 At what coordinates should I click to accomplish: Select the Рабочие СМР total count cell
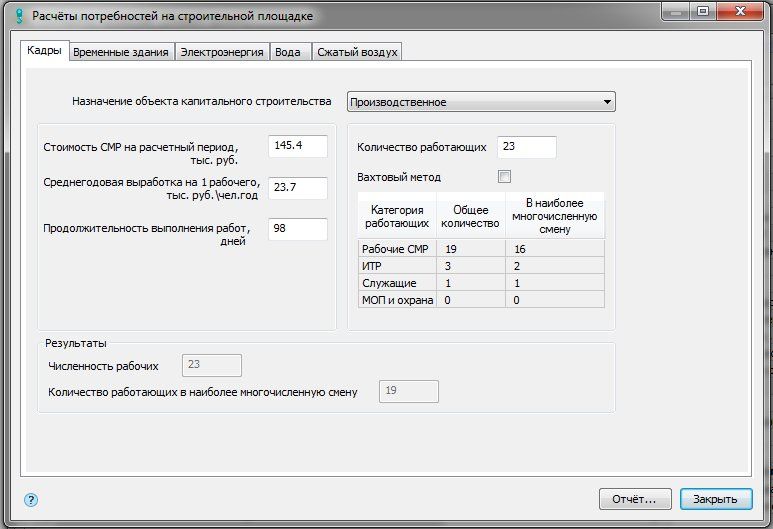point(471,249)
